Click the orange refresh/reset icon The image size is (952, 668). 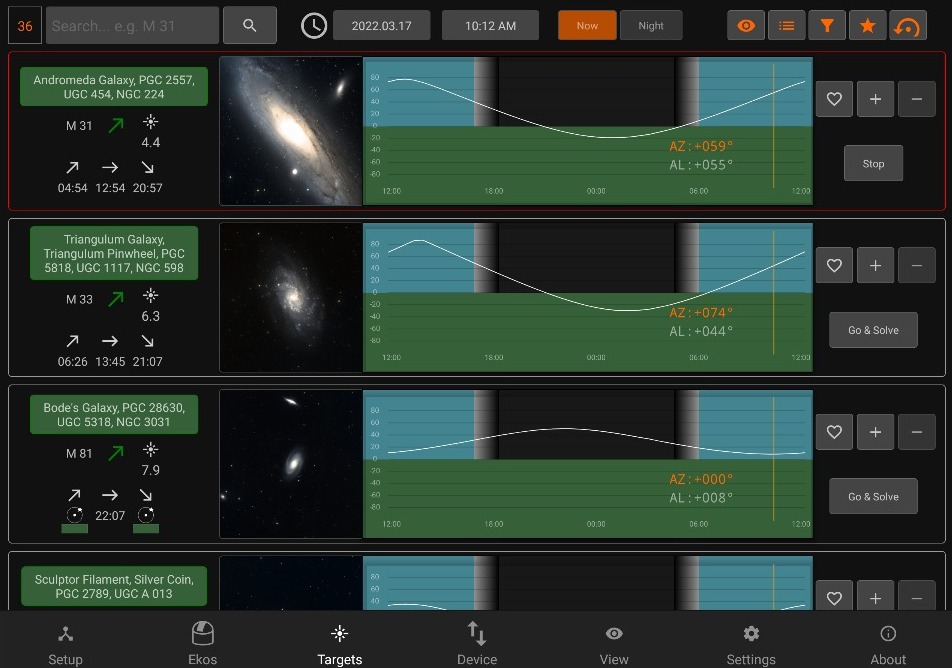pyautogui.click(x=908, y=26)
